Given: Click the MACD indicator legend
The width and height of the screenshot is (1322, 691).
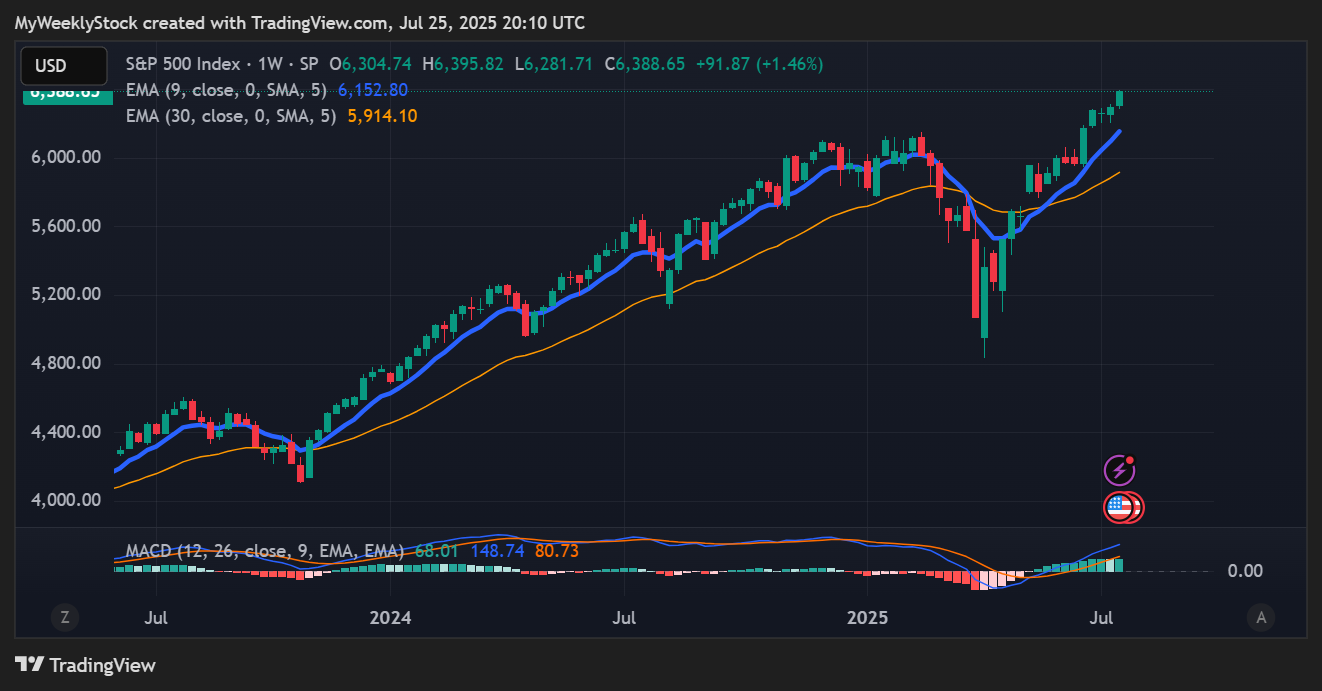Looking at the screenshot, I should [265, 551].
